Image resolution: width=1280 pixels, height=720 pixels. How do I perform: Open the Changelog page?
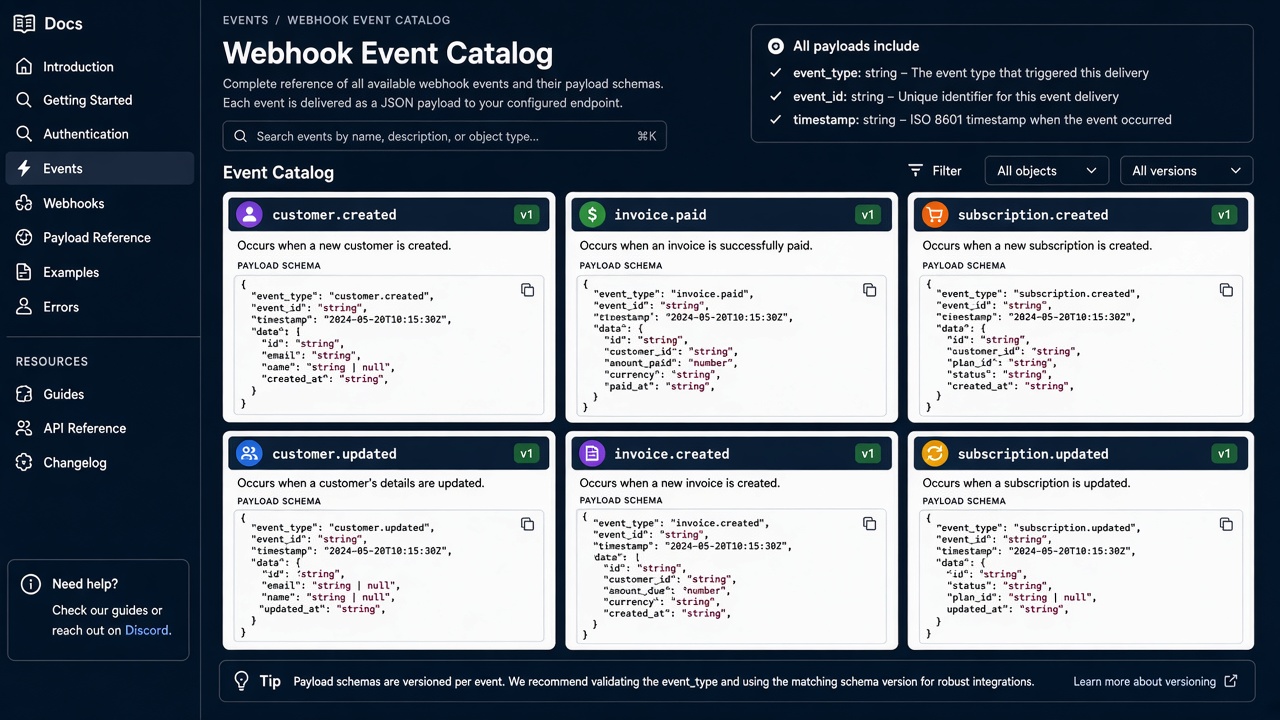[x=99, y=463]
